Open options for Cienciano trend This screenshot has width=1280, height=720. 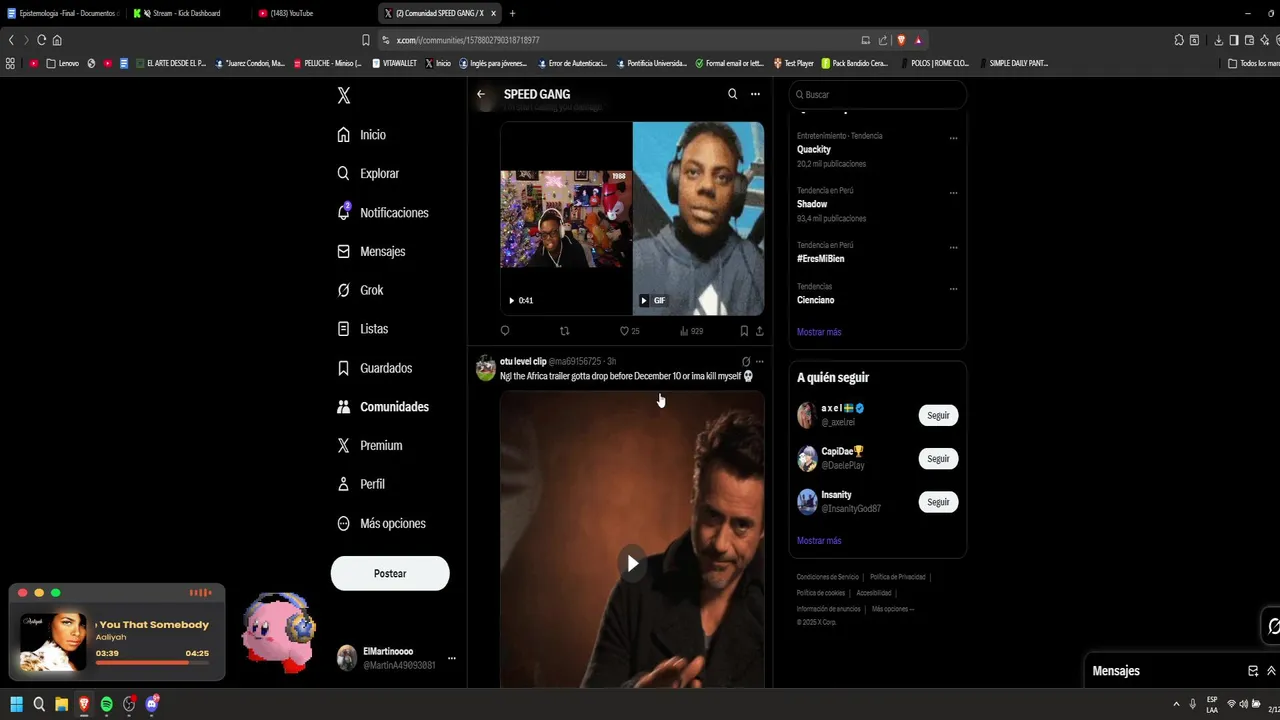pos(953,289)
